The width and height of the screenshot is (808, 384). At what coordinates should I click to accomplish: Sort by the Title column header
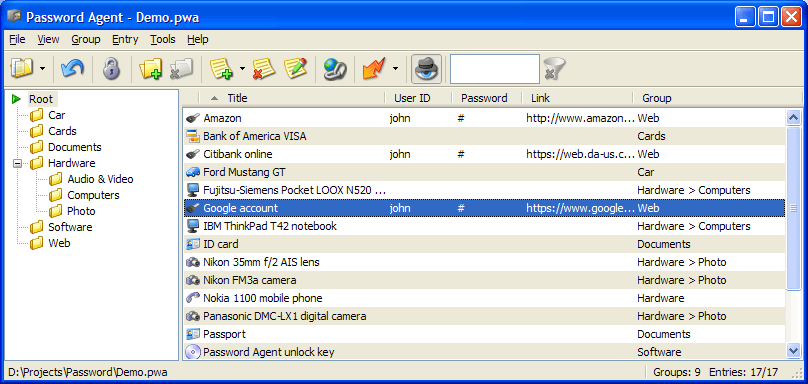tap(292, 98)
